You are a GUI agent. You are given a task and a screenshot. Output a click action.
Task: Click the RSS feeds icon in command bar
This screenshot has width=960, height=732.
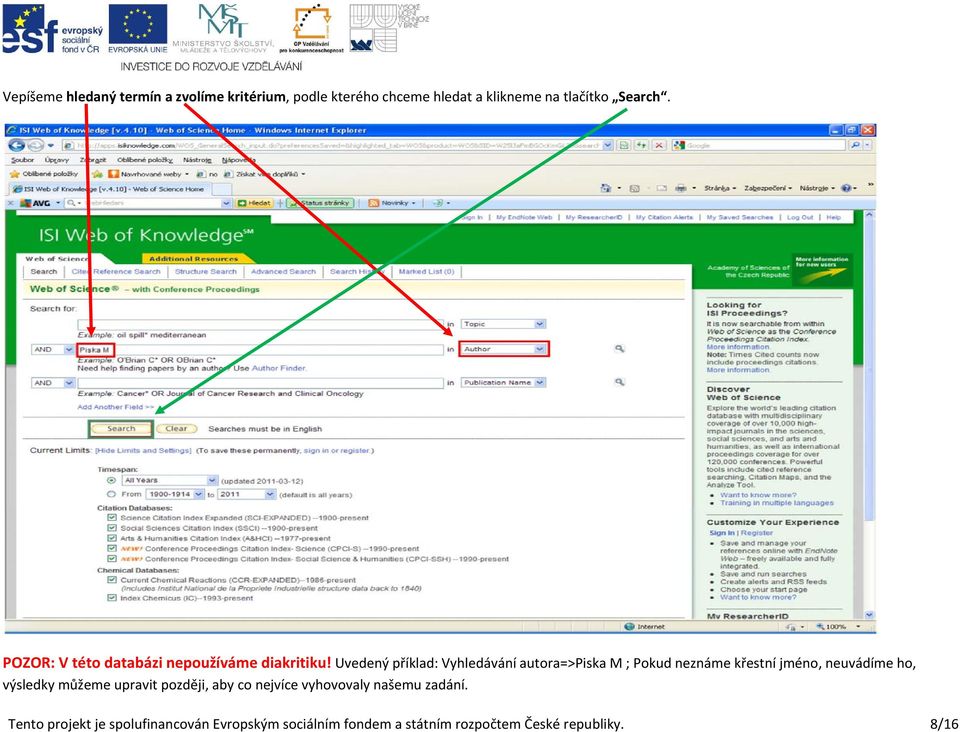pos(634,189)
